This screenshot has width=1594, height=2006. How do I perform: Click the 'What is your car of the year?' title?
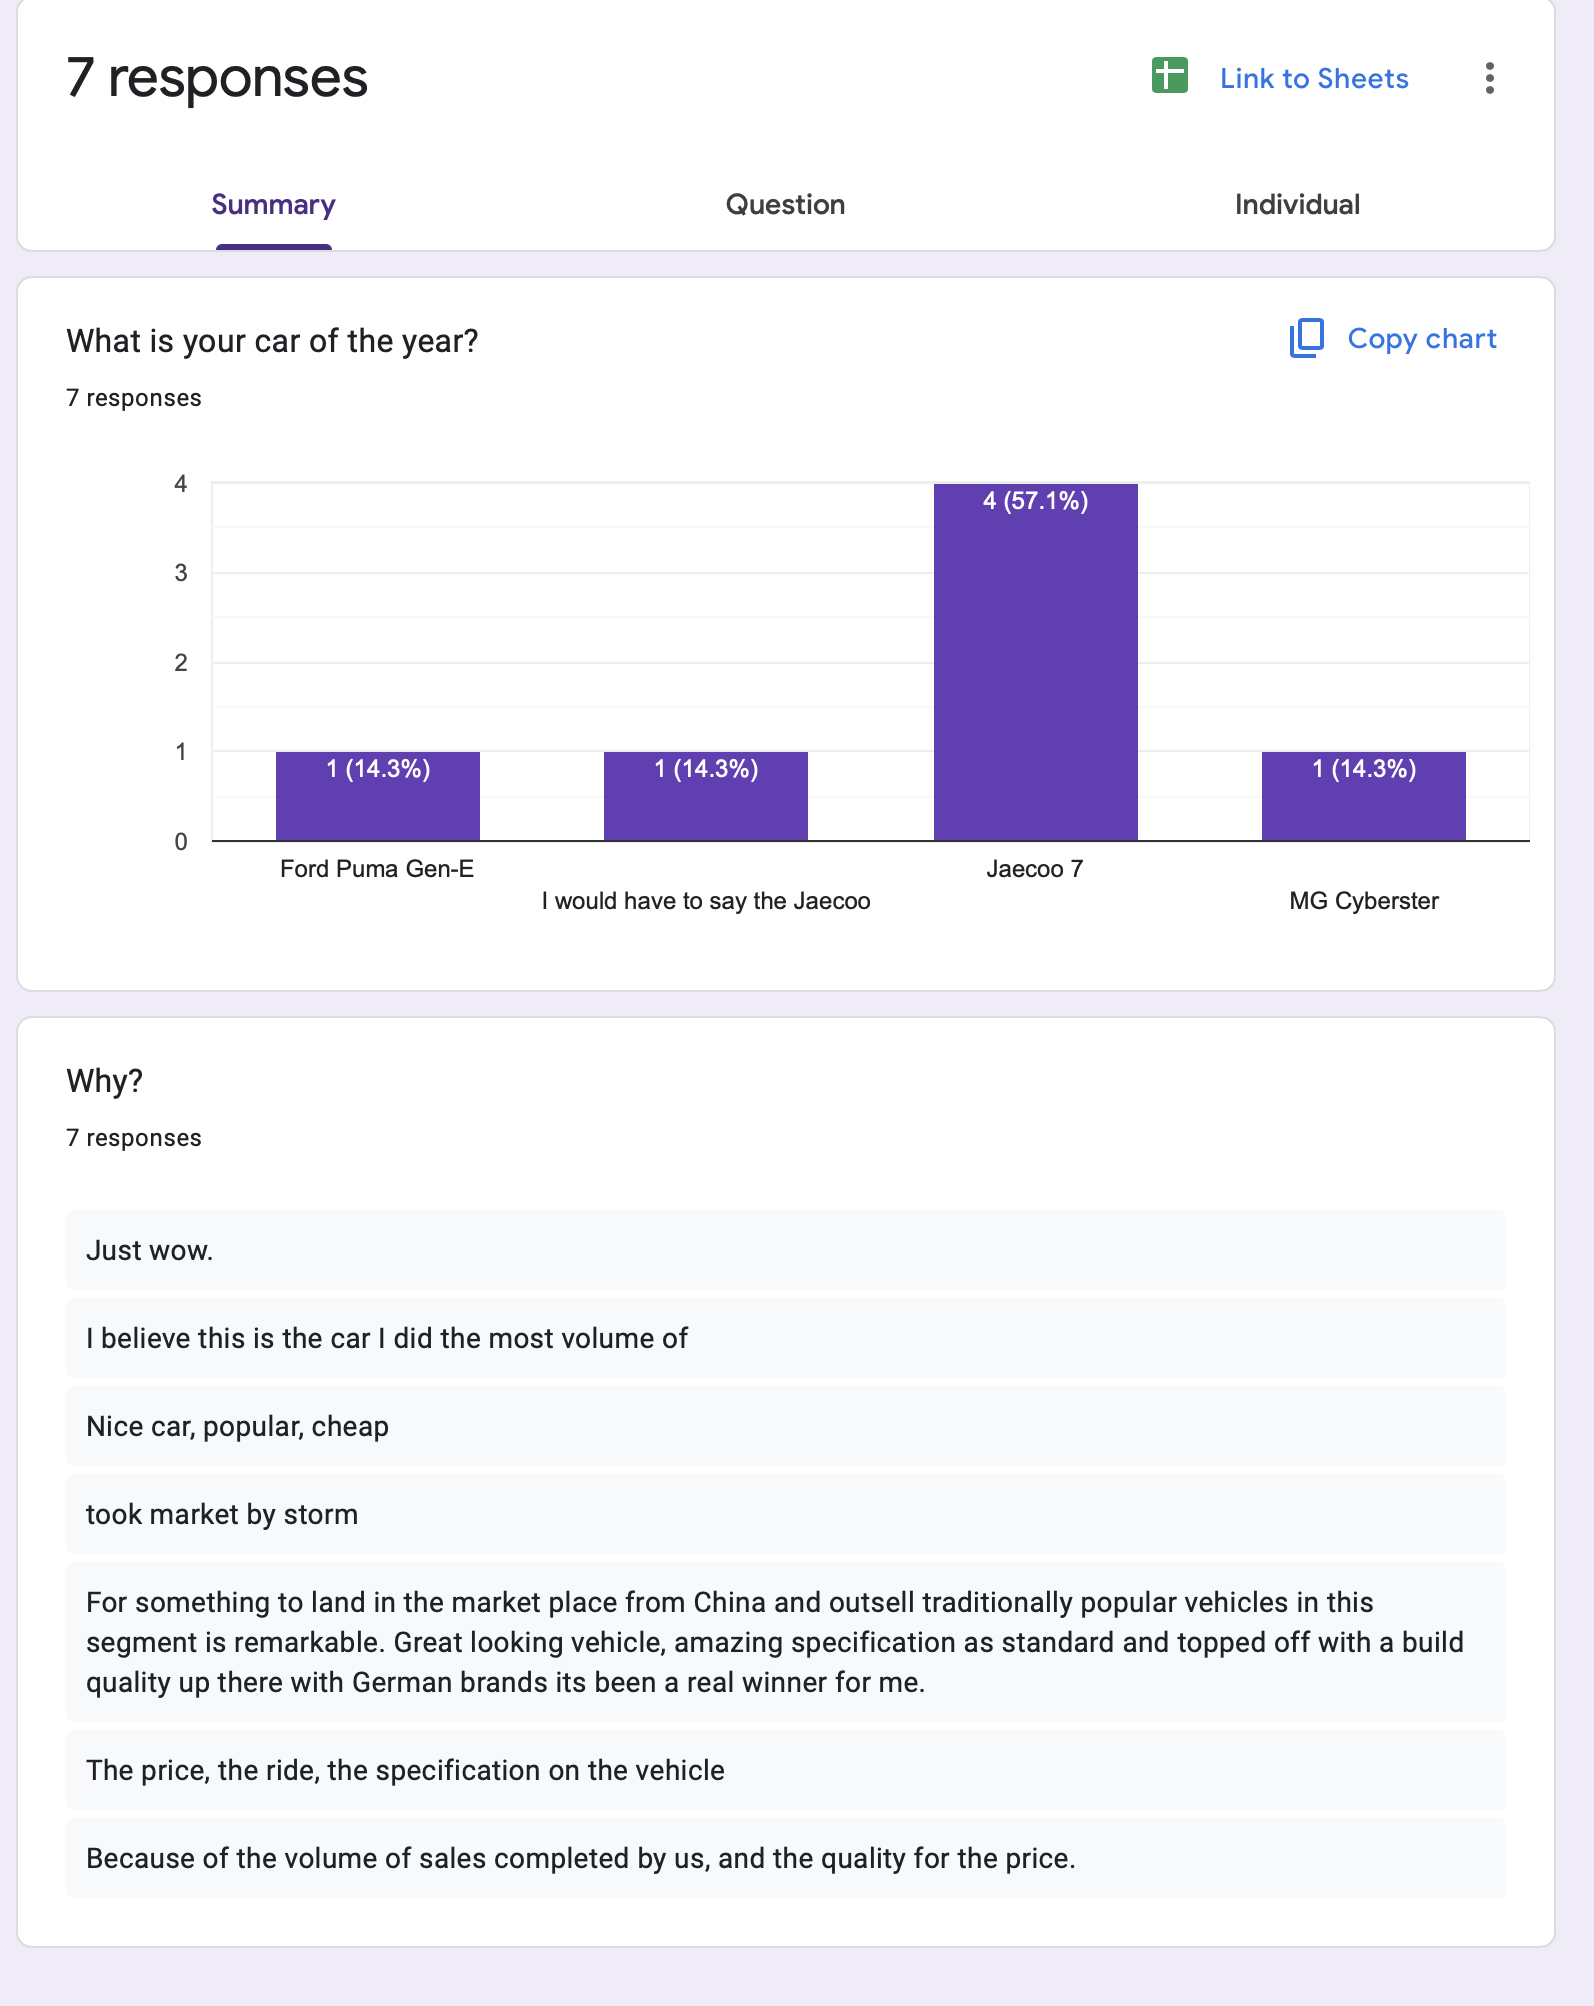click(272, 341)
